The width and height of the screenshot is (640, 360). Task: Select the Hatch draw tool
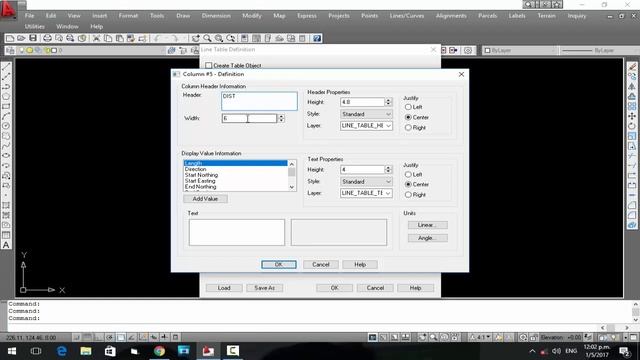coord(6,205)
